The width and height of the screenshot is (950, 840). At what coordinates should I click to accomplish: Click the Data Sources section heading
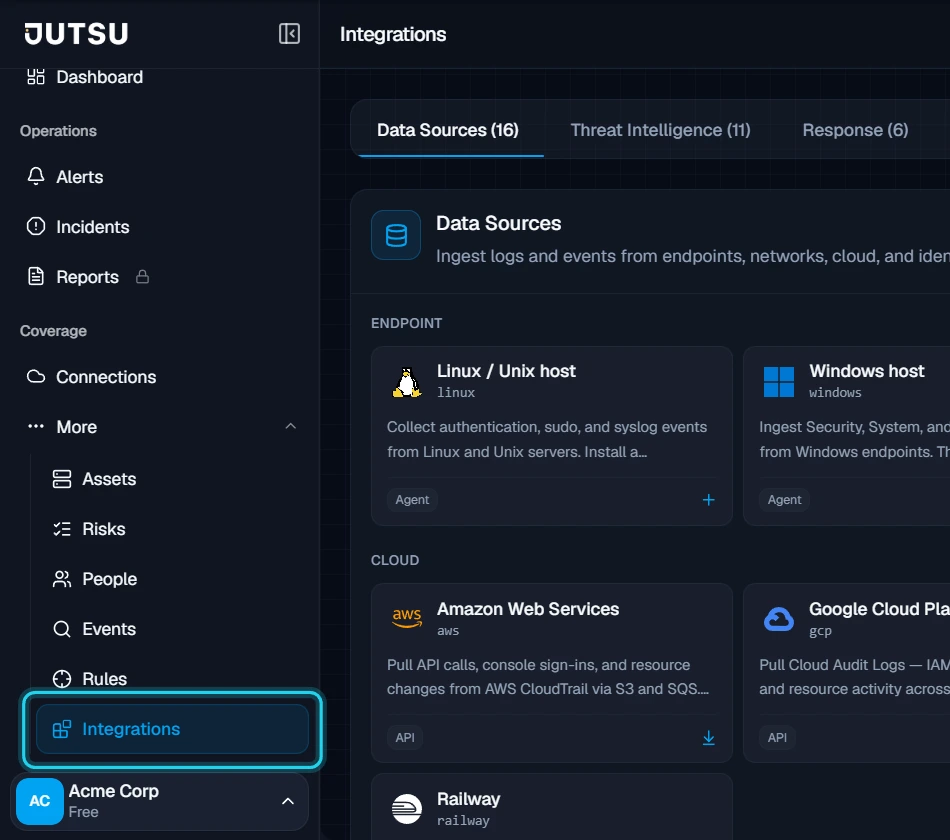[x=498, y=223]
